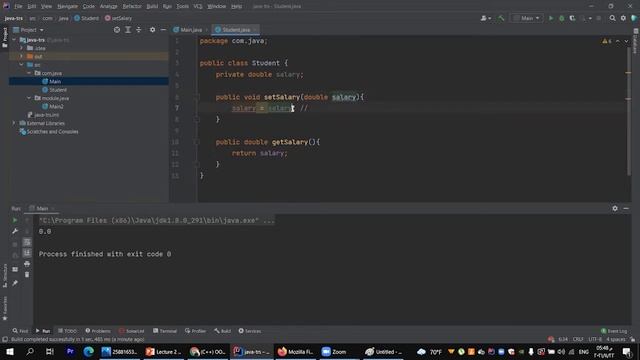Click the wrench icon in Run panel
The image size is (640, 360).
click(15, 231)
